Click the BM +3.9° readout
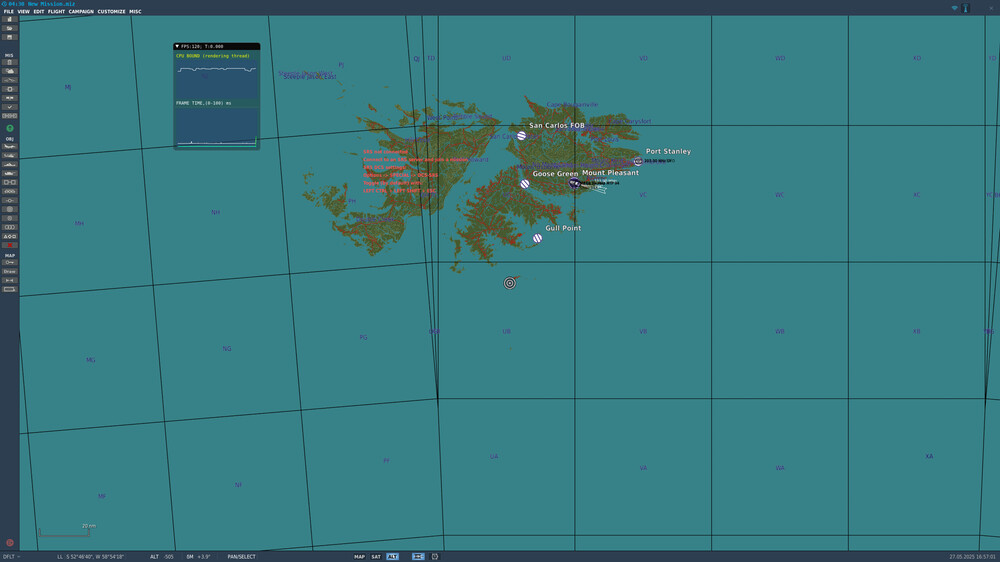 tap(198, 557)
